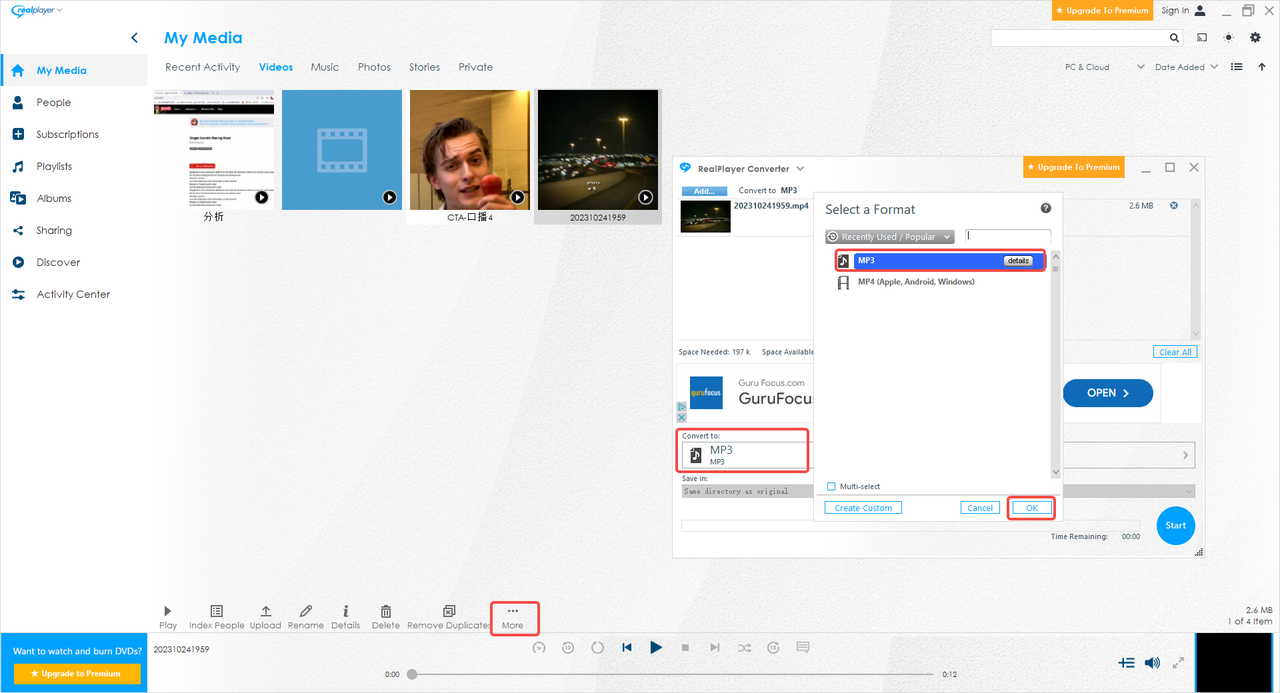Open the Recently Used / Popular dropdown
1280x693 pixels.
tap(890, 237)
